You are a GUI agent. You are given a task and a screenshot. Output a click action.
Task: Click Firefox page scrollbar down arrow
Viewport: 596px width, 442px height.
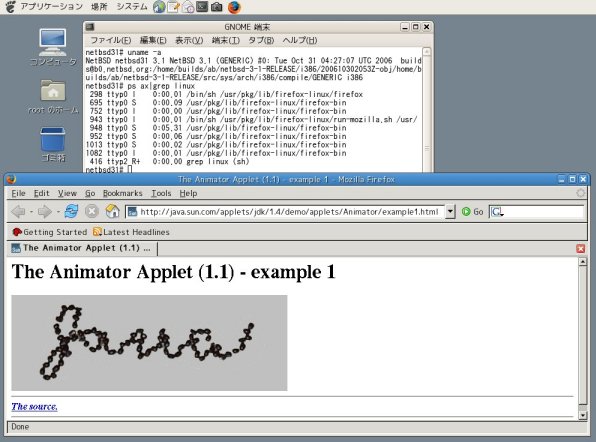coord(582,415)
